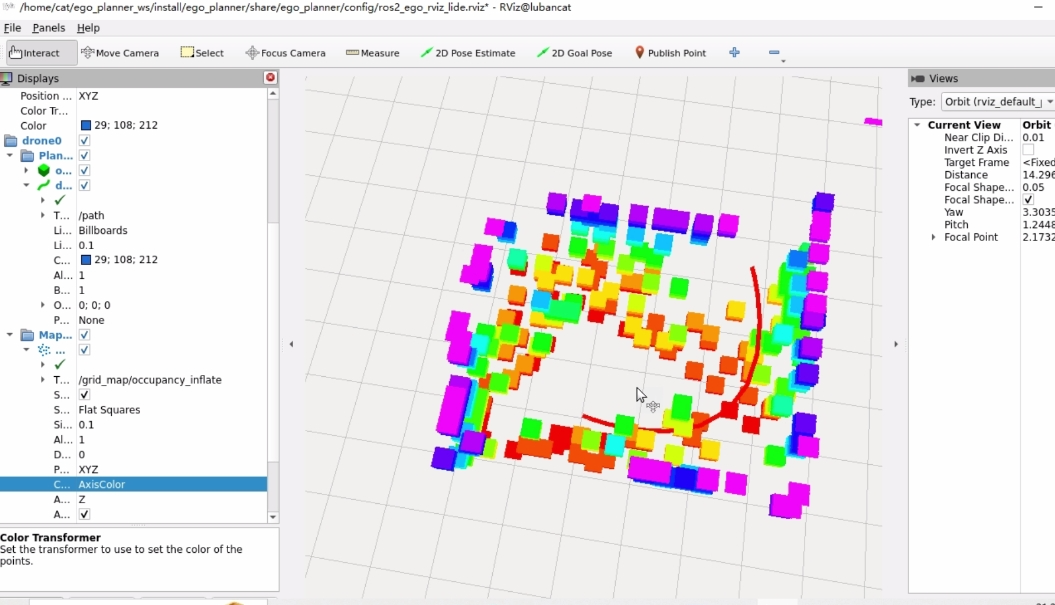
Task: Enable the Invert Z Axis checkbox
Action: pyautogui.click(x=1028, y=150)
